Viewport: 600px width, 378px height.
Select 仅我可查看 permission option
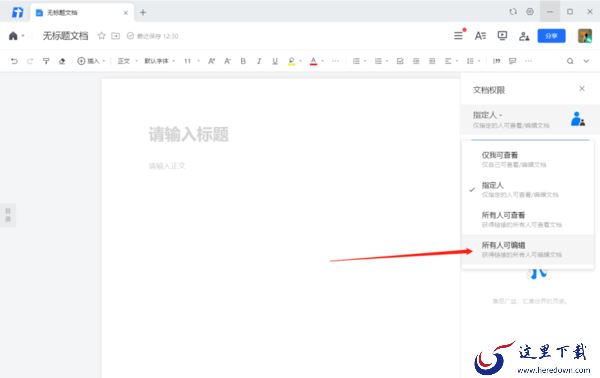tap(528, 159)
